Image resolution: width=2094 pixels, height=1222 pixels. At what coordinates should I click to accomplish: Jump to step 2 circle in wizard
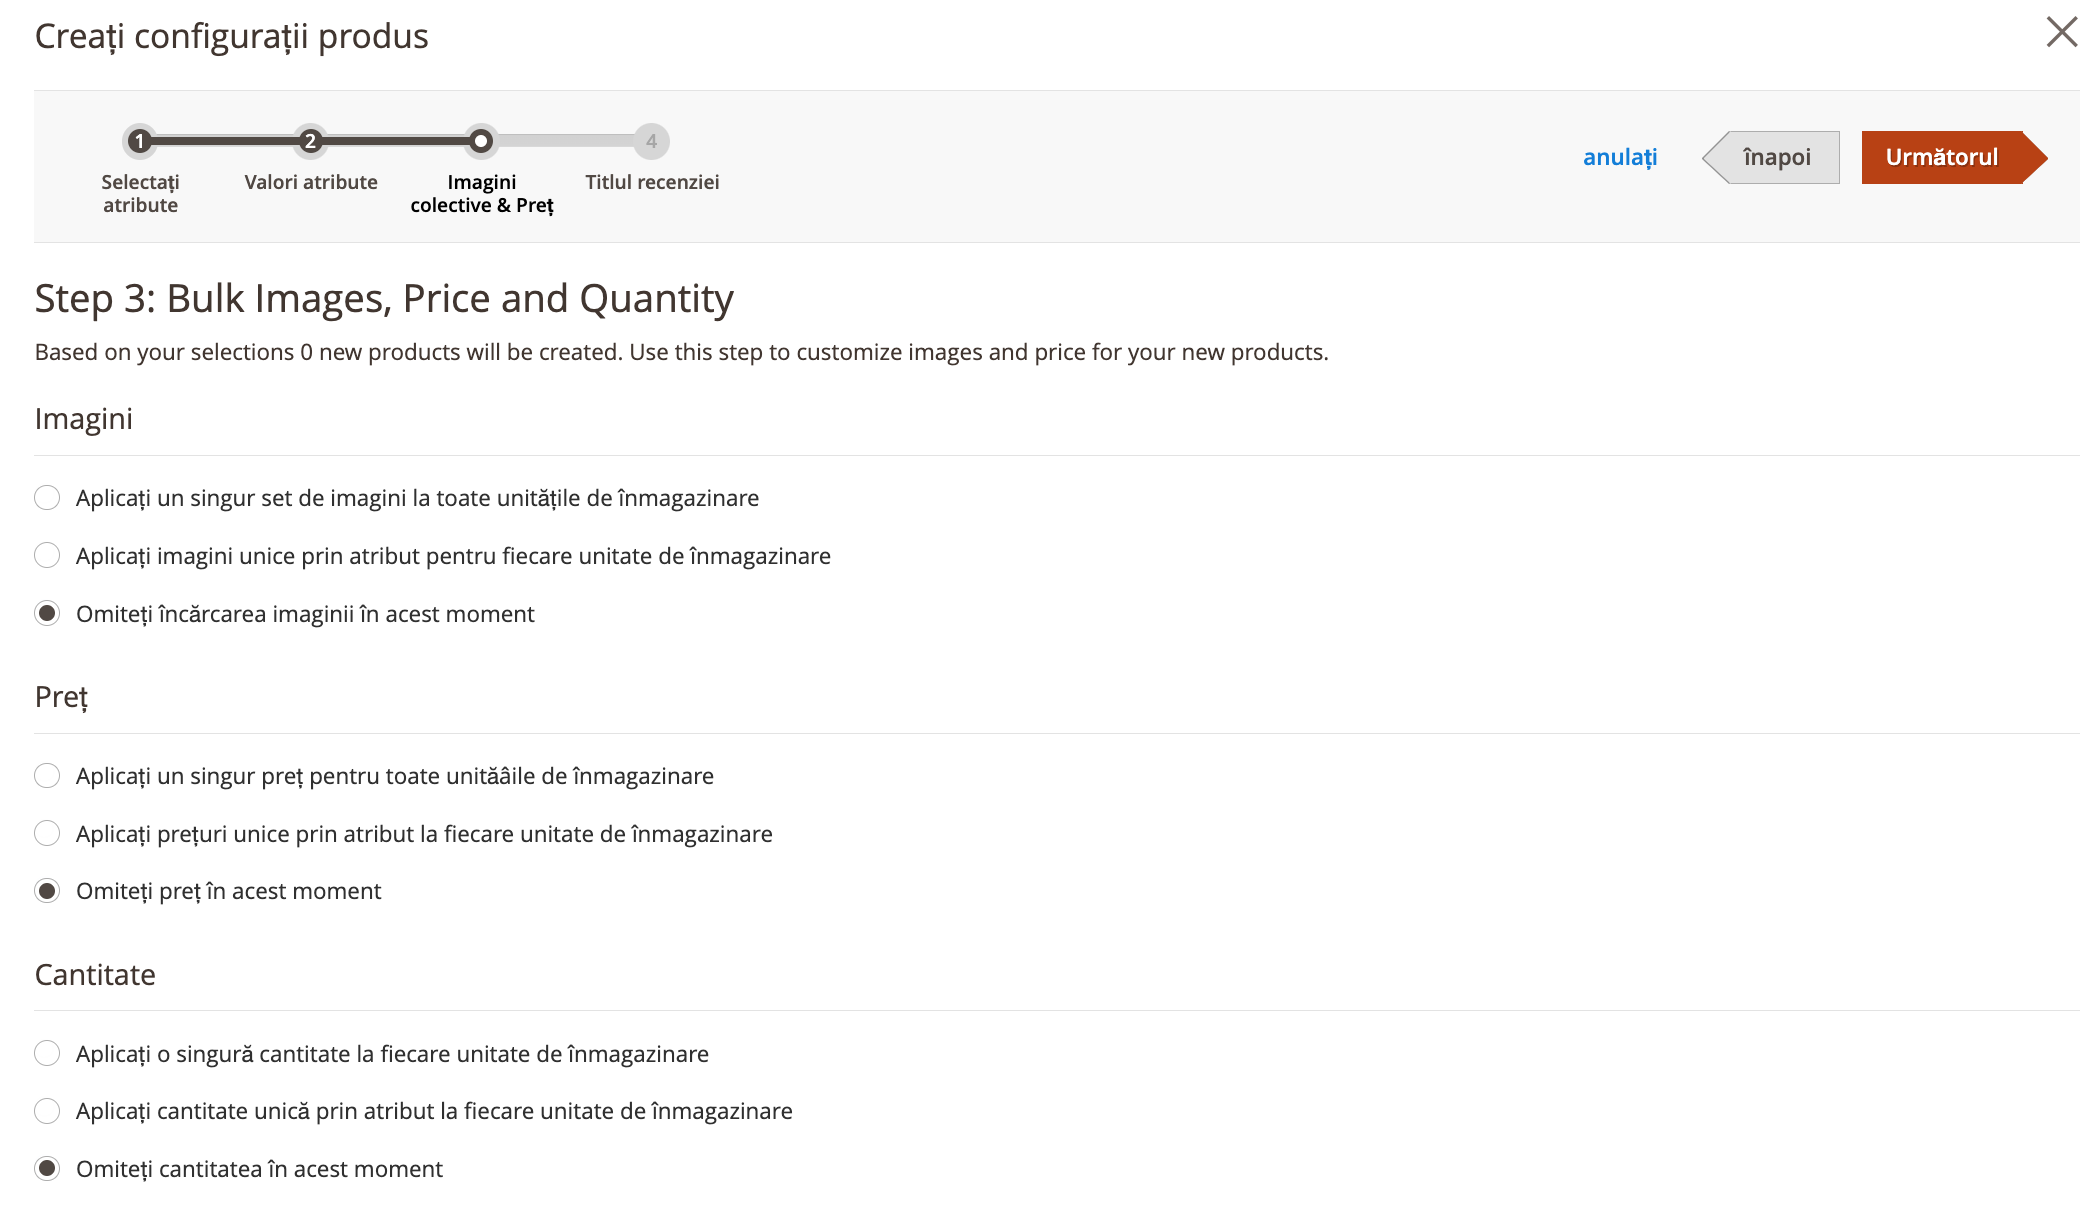pyautogui.click(x=310, y=141)
